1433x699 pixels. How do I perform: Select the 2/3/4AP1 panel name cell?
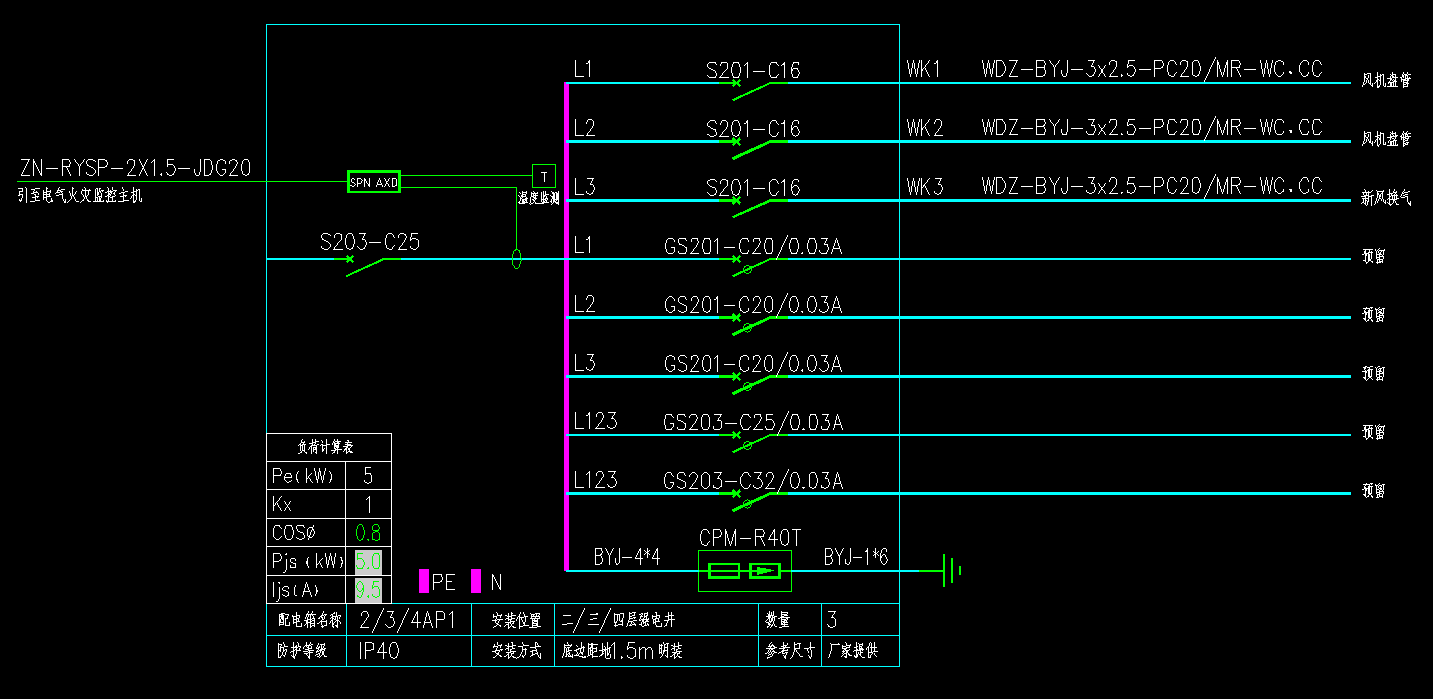click(407, 620)
